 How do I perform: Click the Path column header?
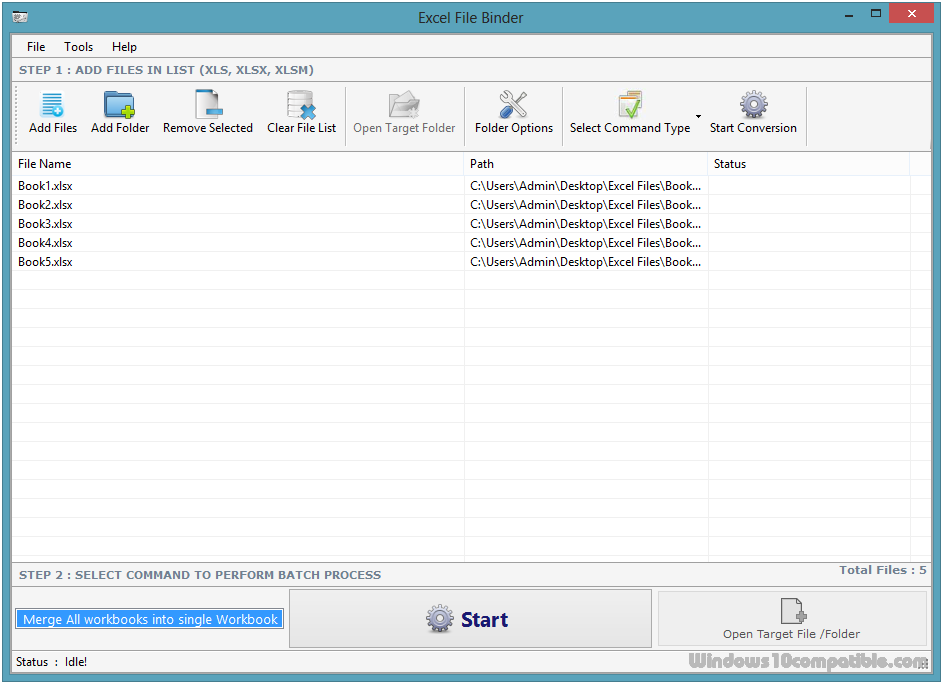coord(586,164)
